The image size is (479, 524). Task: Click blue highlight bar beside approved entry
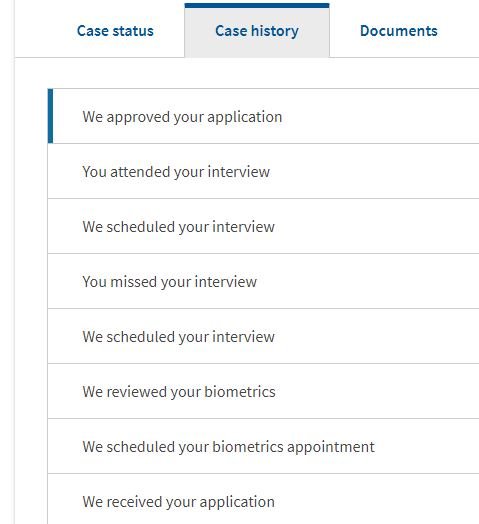(50, 116)
